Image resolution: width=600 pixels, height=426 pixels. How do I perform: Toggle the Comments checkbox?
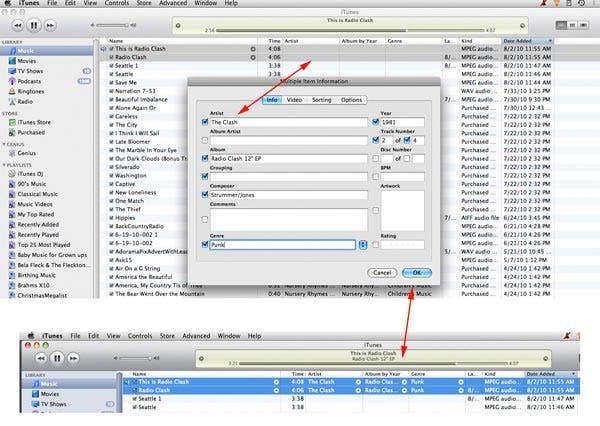click(205, 219)
